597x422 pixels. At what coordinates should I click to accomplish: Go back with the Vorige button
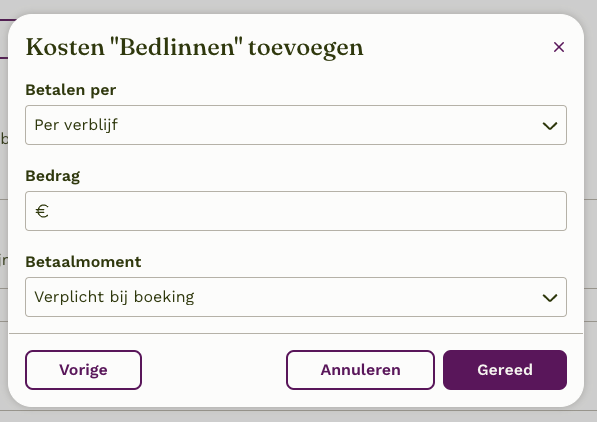coord(83,370)
